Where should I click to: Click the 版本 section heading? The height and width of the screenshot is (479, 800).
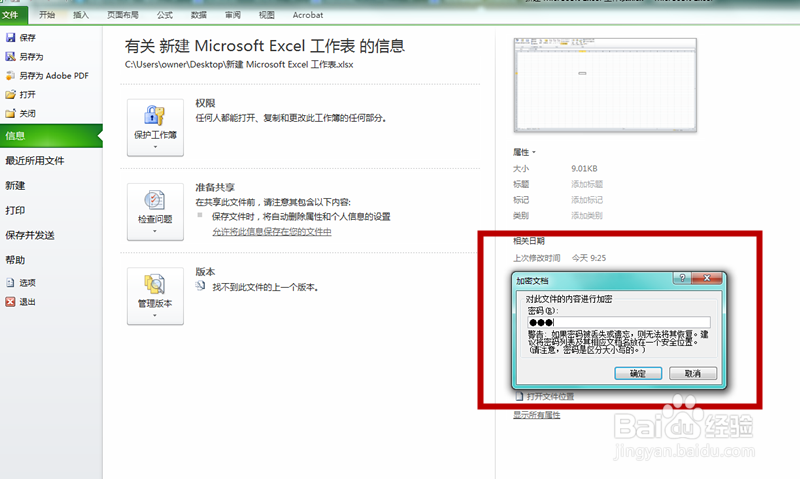205,272
